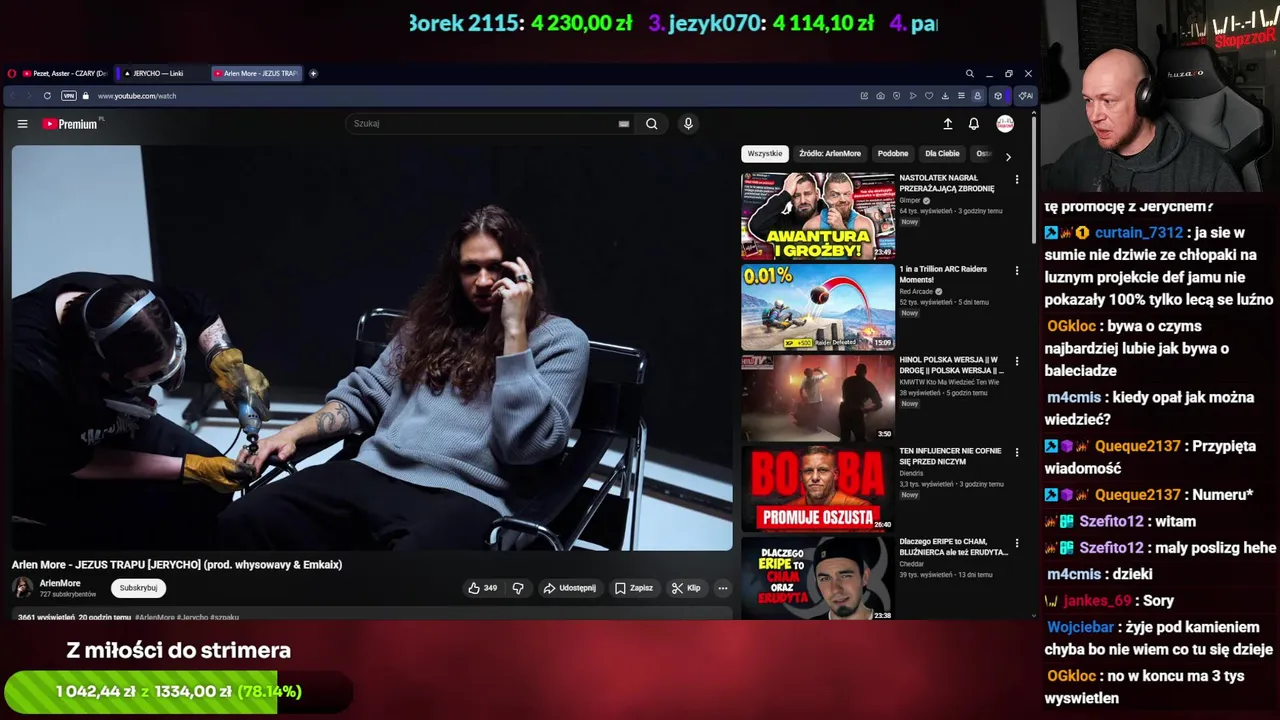Save video with Zapisz button
The image size is (1280, 720).
[634, 588]
